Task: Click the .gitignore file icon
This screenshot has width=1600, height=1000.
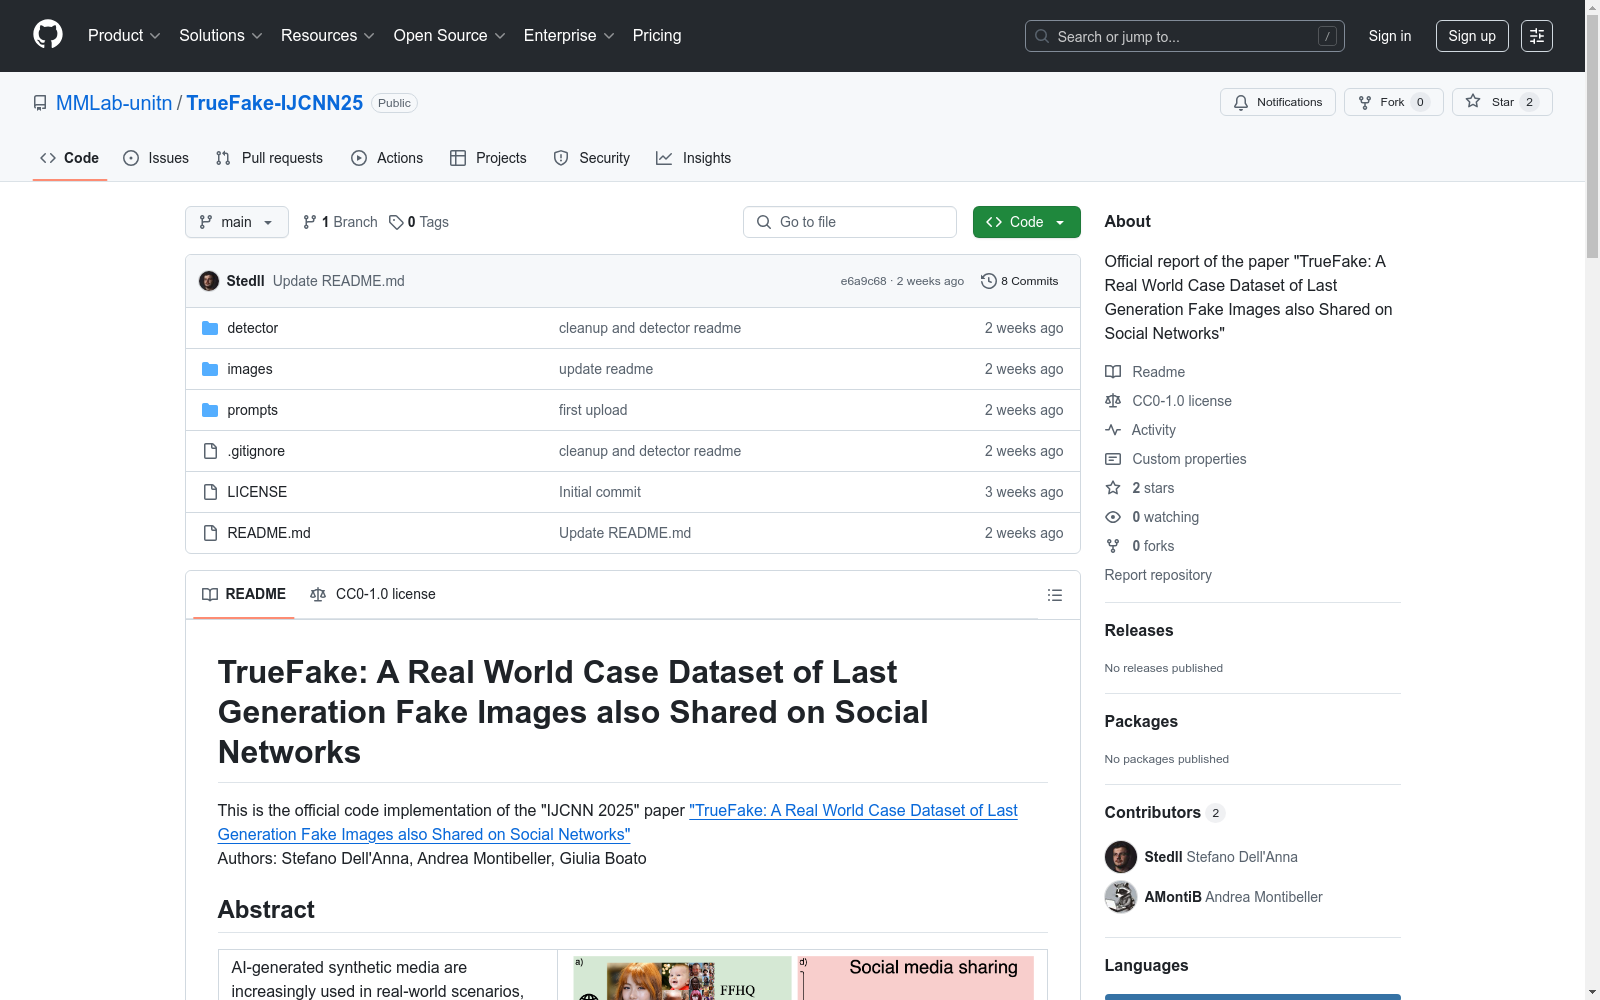Action: 210,451
